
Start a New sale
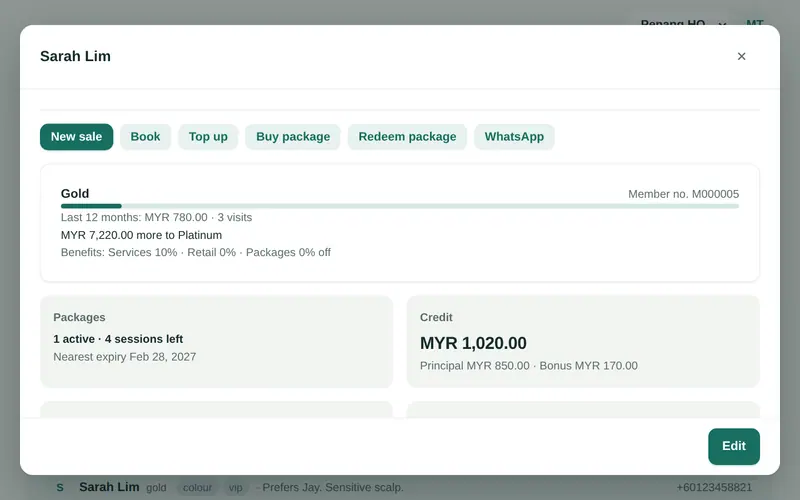[x=77, y=137]
